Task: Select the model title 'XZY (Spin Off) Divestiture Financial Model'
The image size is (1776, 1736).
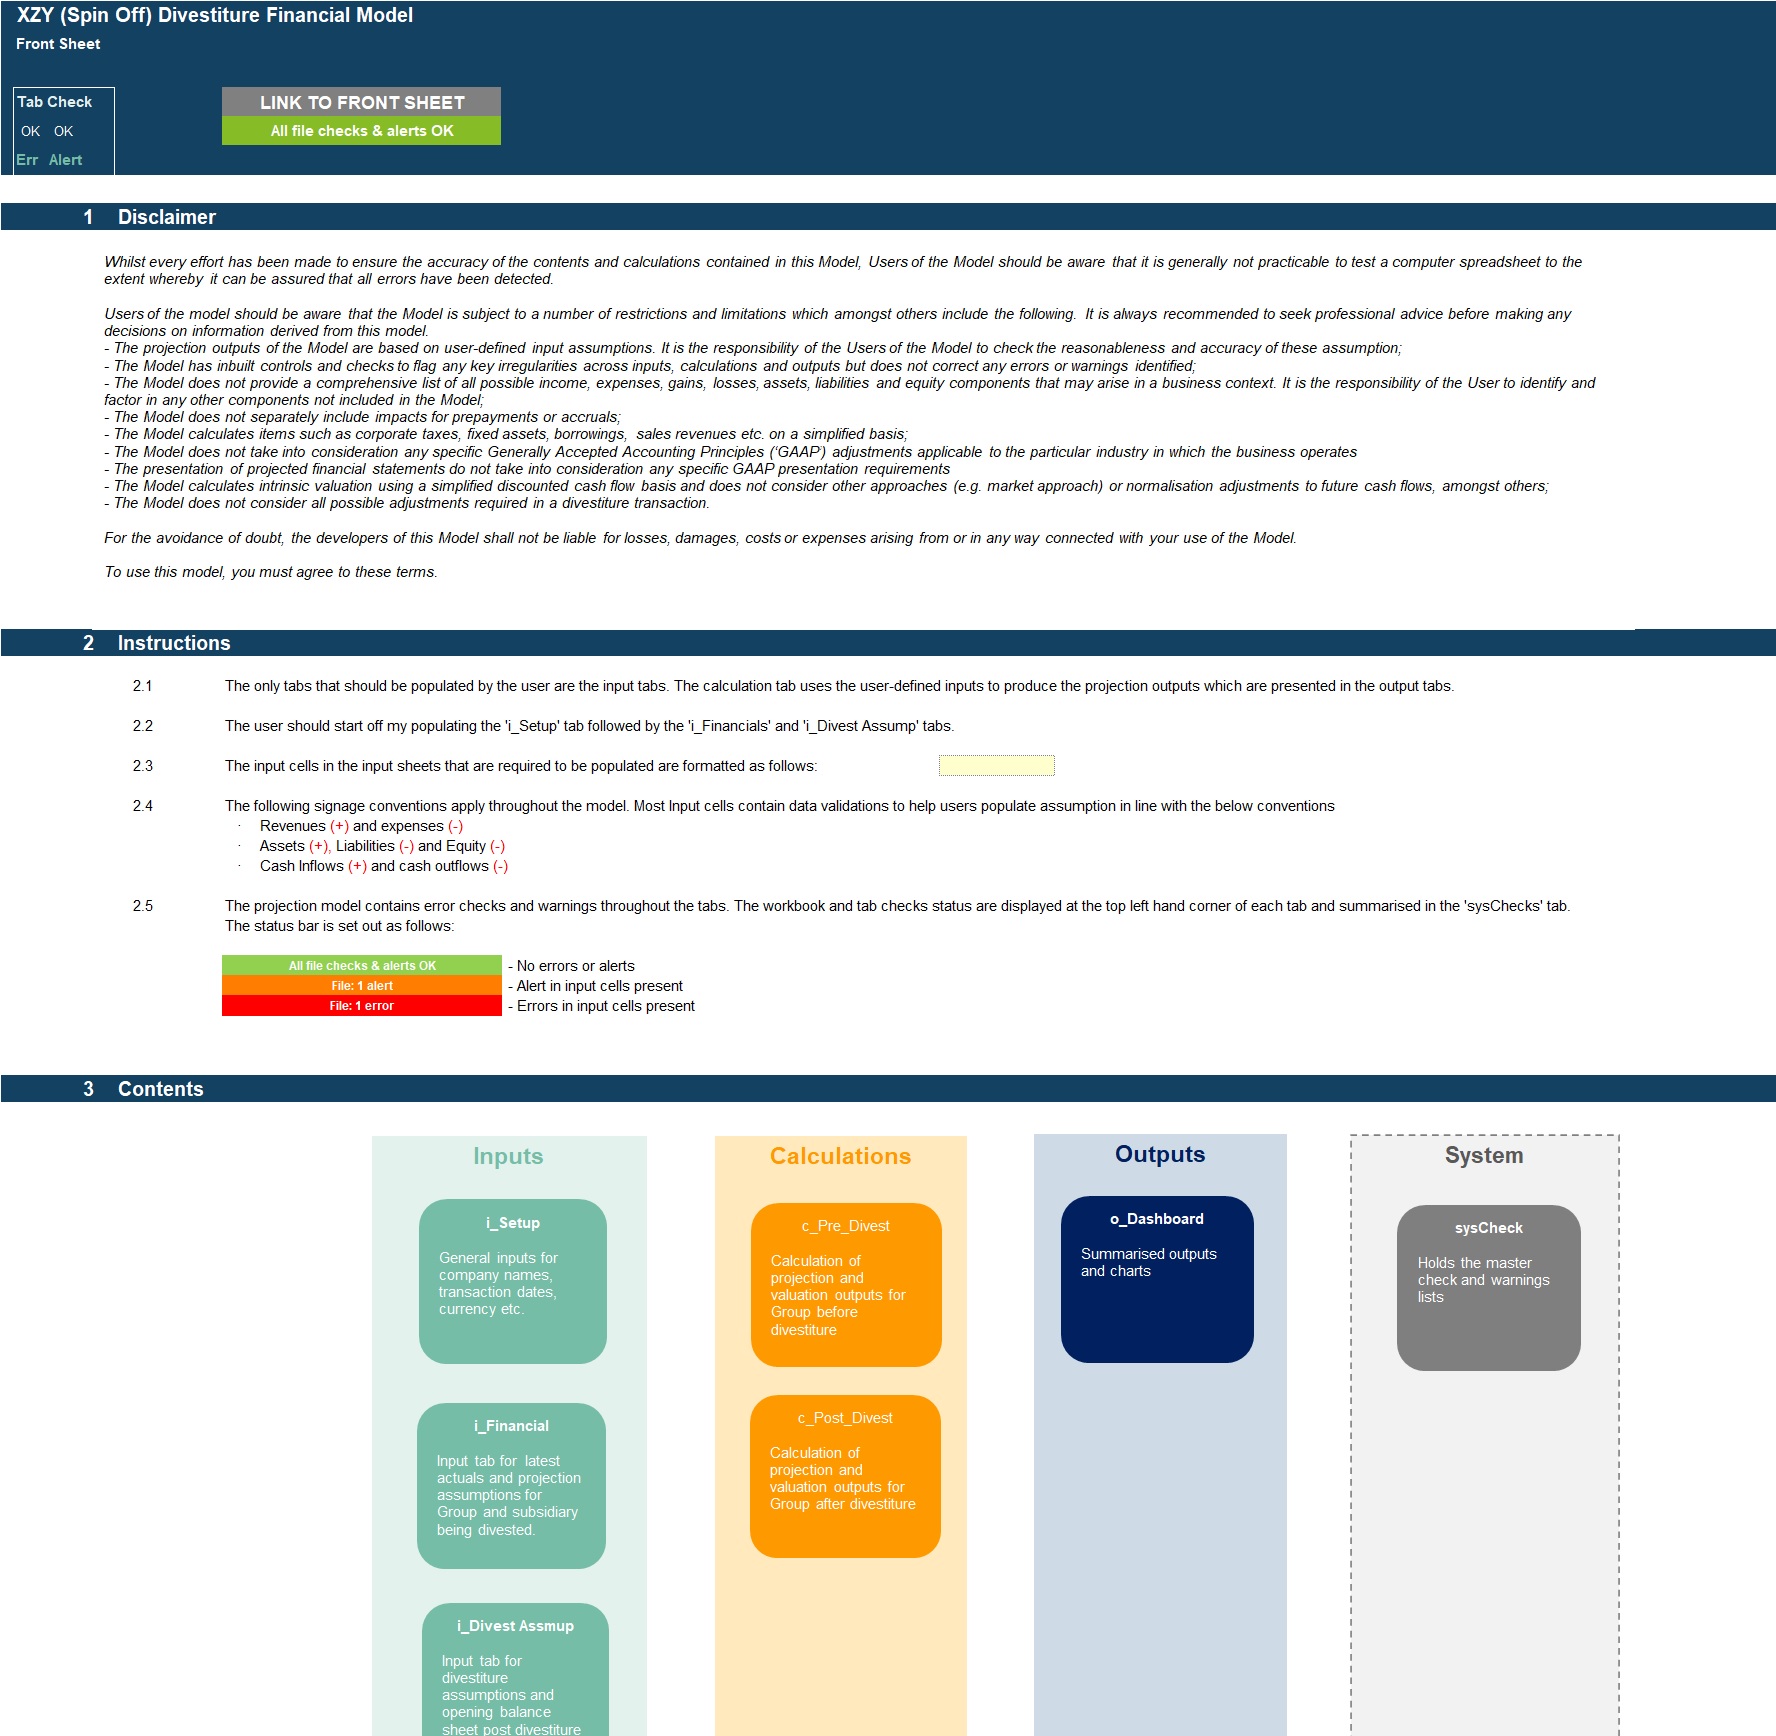Action: pos(215,15)
